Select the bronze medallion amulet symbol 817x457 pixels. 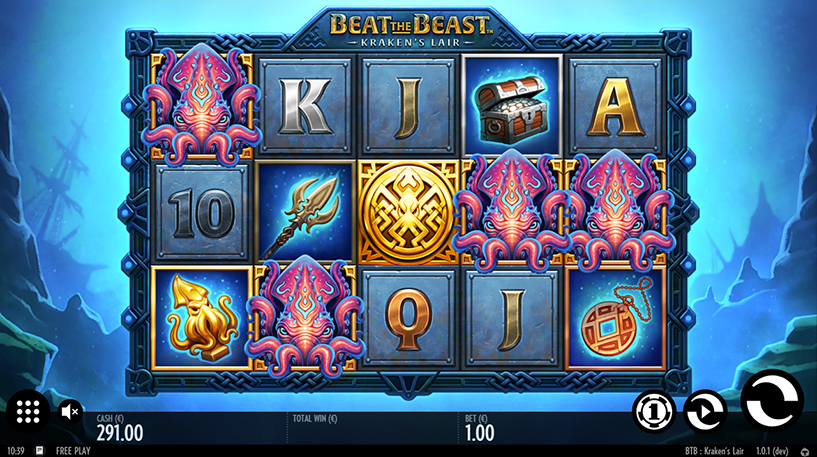[x=615, y=318]
